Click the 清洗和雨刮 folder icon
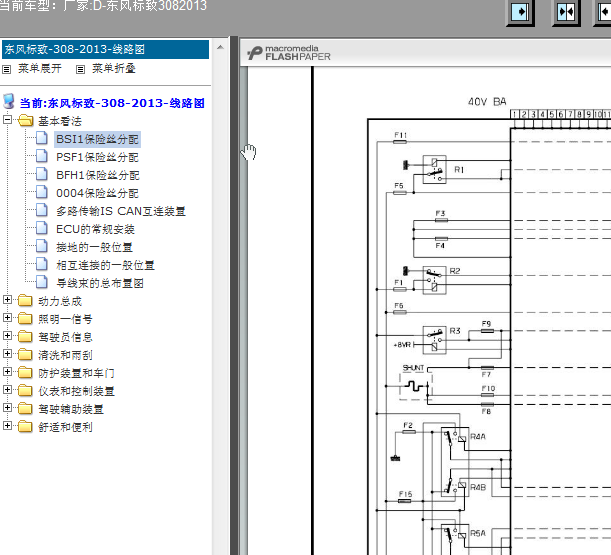The height and width of the screenshot is (555, 611). pyautogui.click(x=25, y=355)
